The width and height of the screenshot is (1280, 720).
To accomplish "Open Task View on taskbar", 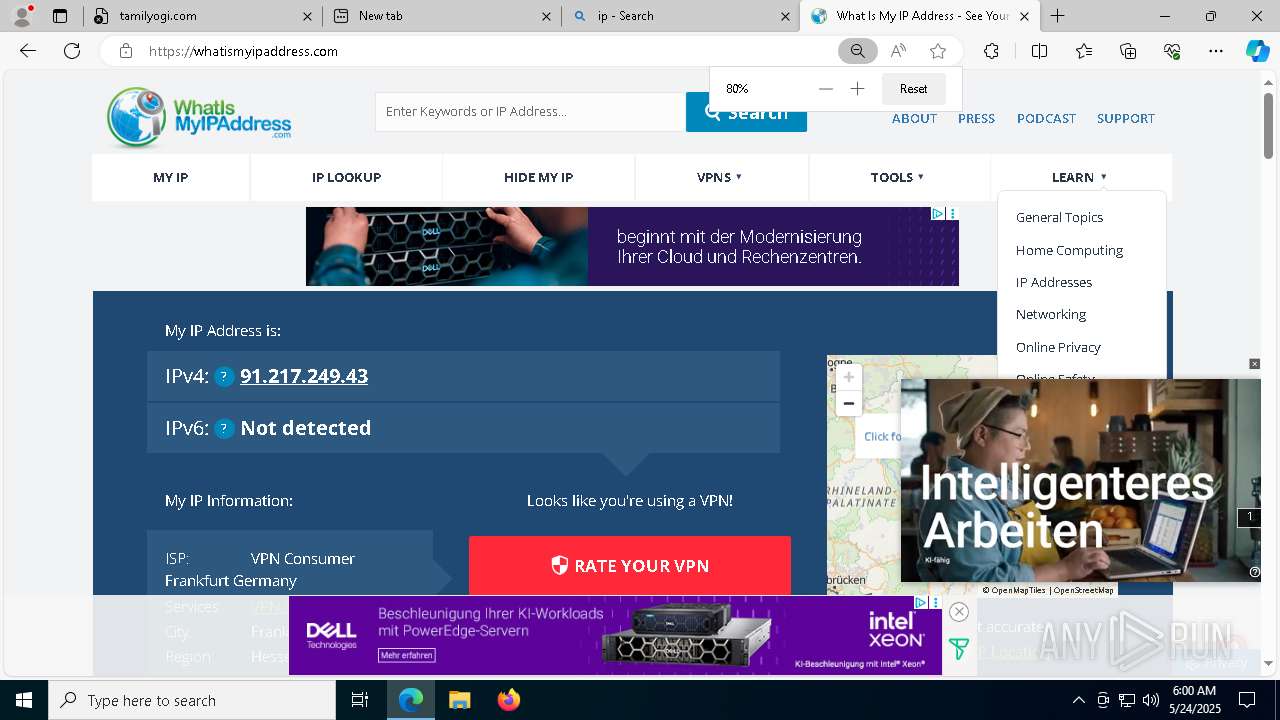I will tap(360, 700).
